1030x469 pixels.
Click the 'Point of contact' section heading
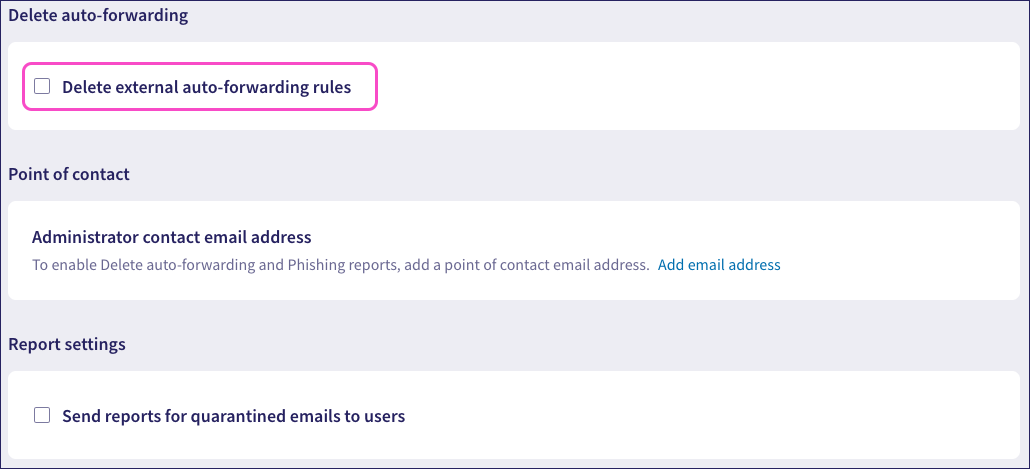69,174
